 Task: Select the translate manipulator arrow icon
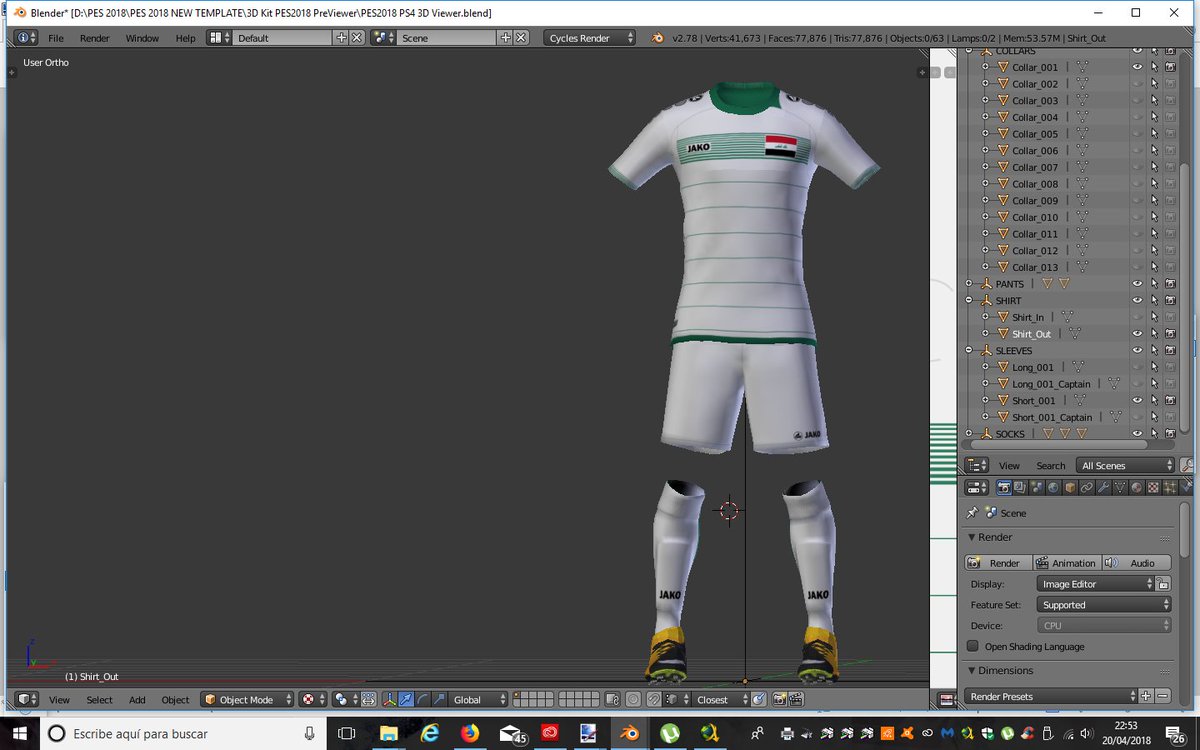coord(406,700)
